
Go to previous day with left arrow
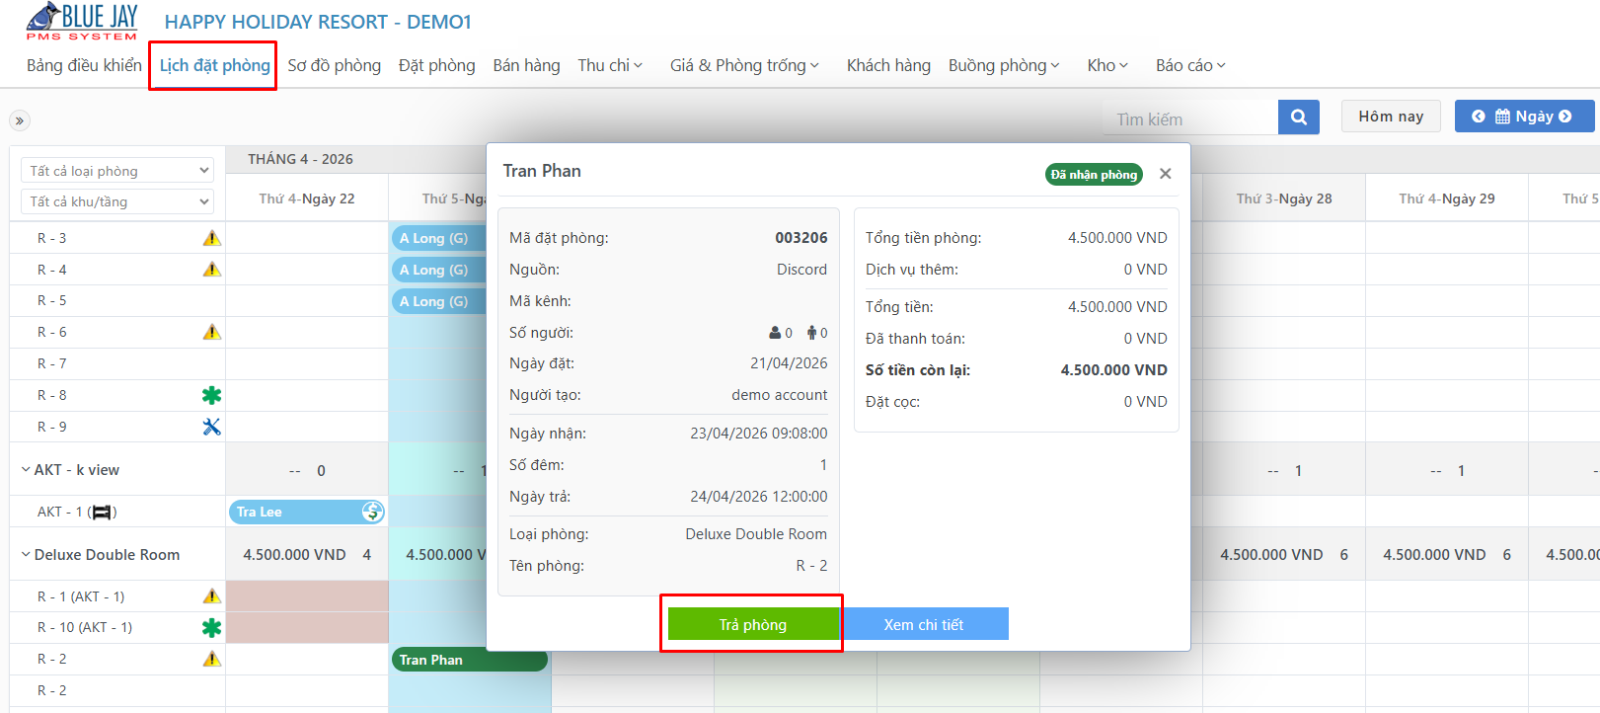coord(1478,116)
